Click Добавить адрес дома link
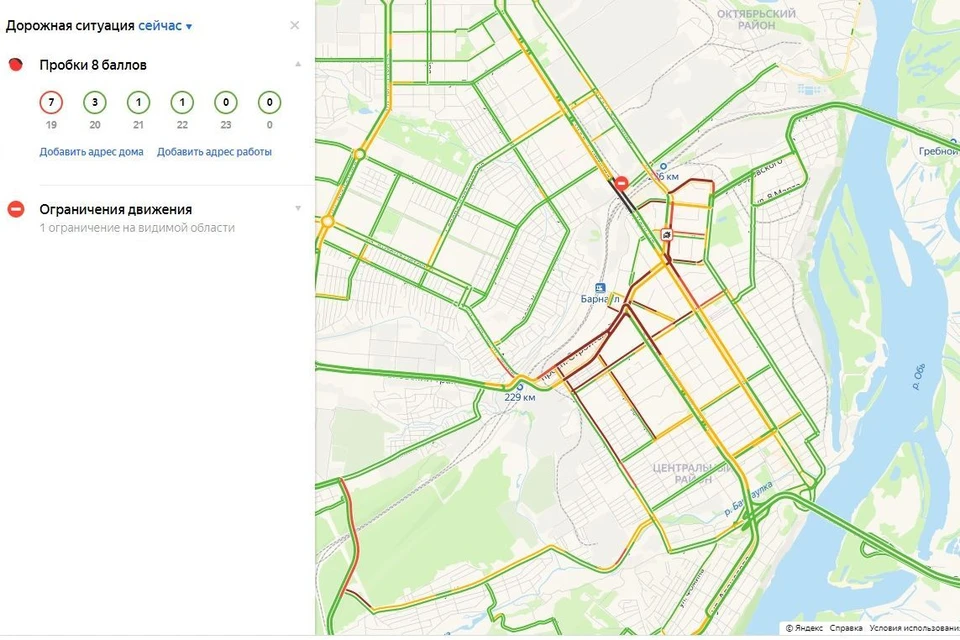Screen dimensions: 960x640 [91, 152]
